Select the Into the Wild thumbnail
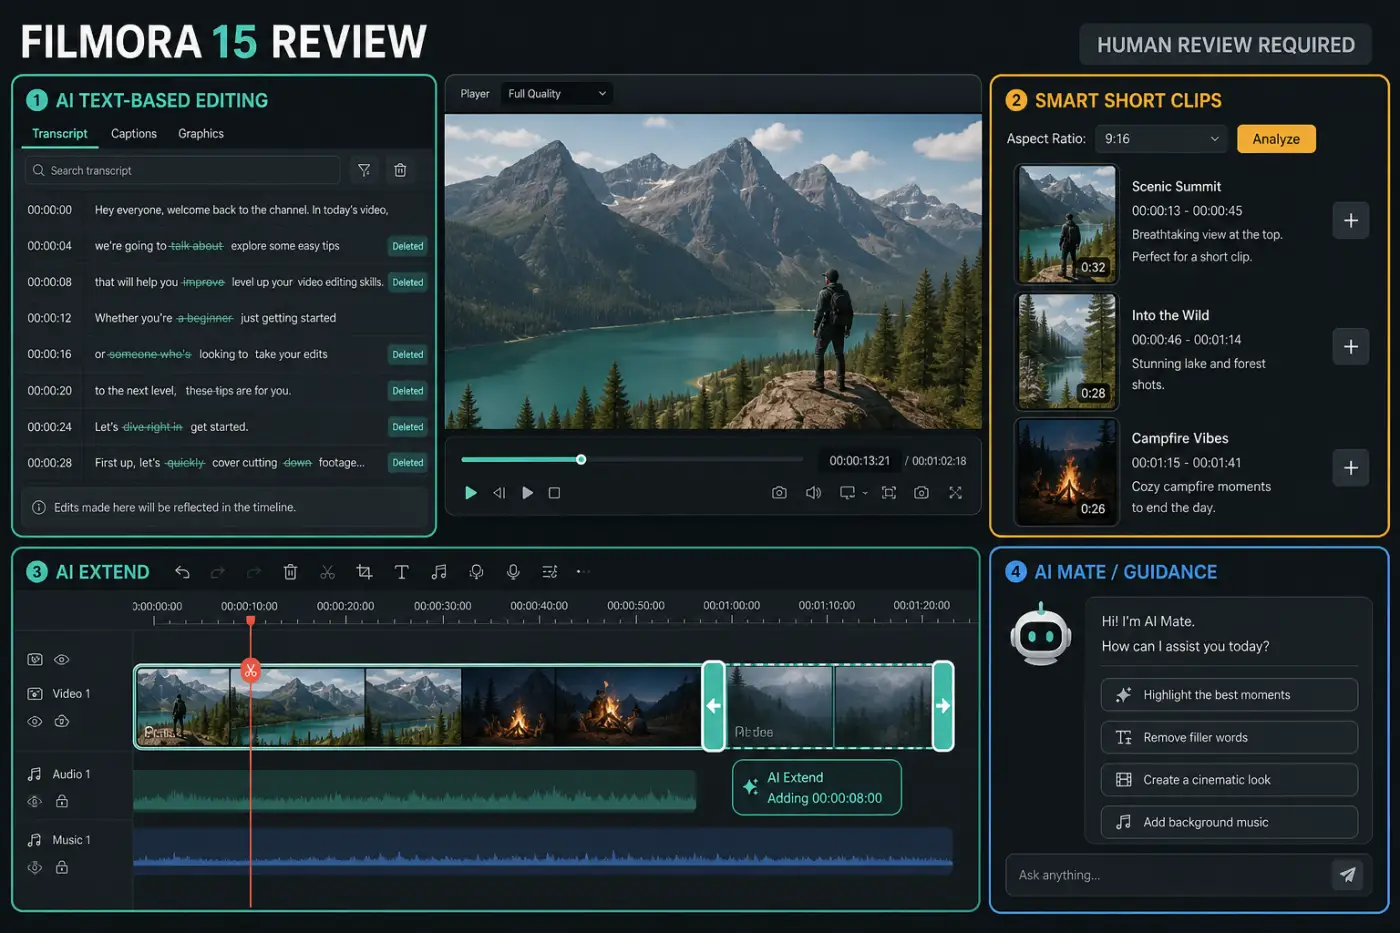Screen dimensions: 1400x933 click(x=1067, y=351)
